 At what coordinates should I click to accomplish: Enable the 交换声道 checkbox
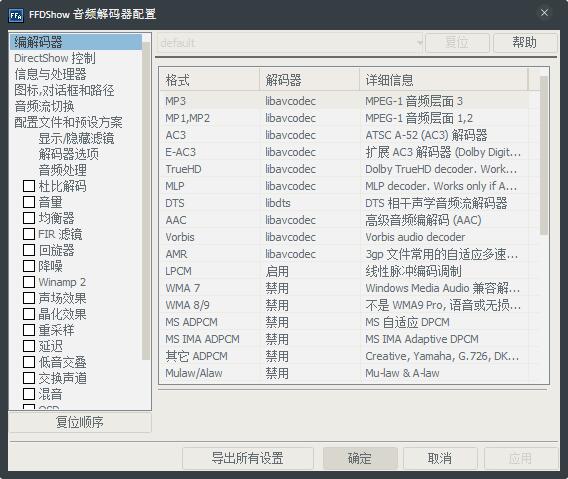29,378
